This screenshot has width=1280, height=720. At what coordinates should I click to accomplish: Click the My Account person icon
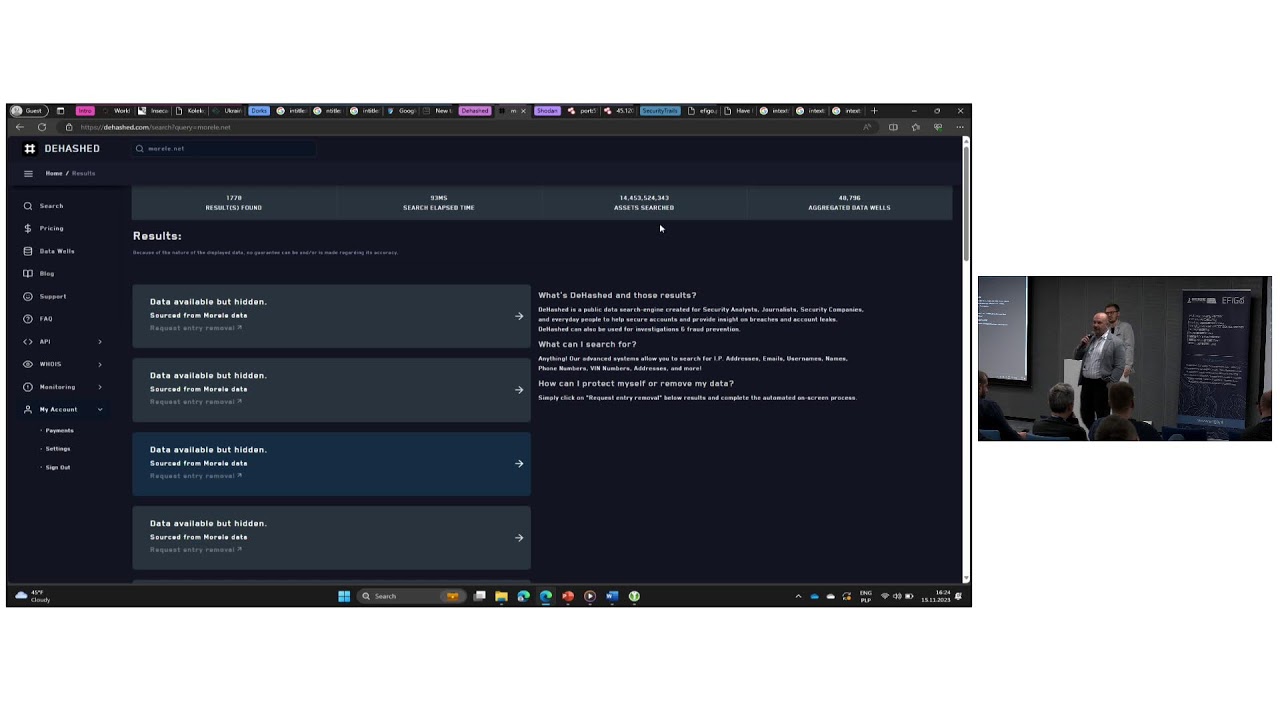(x=28, y=409)
